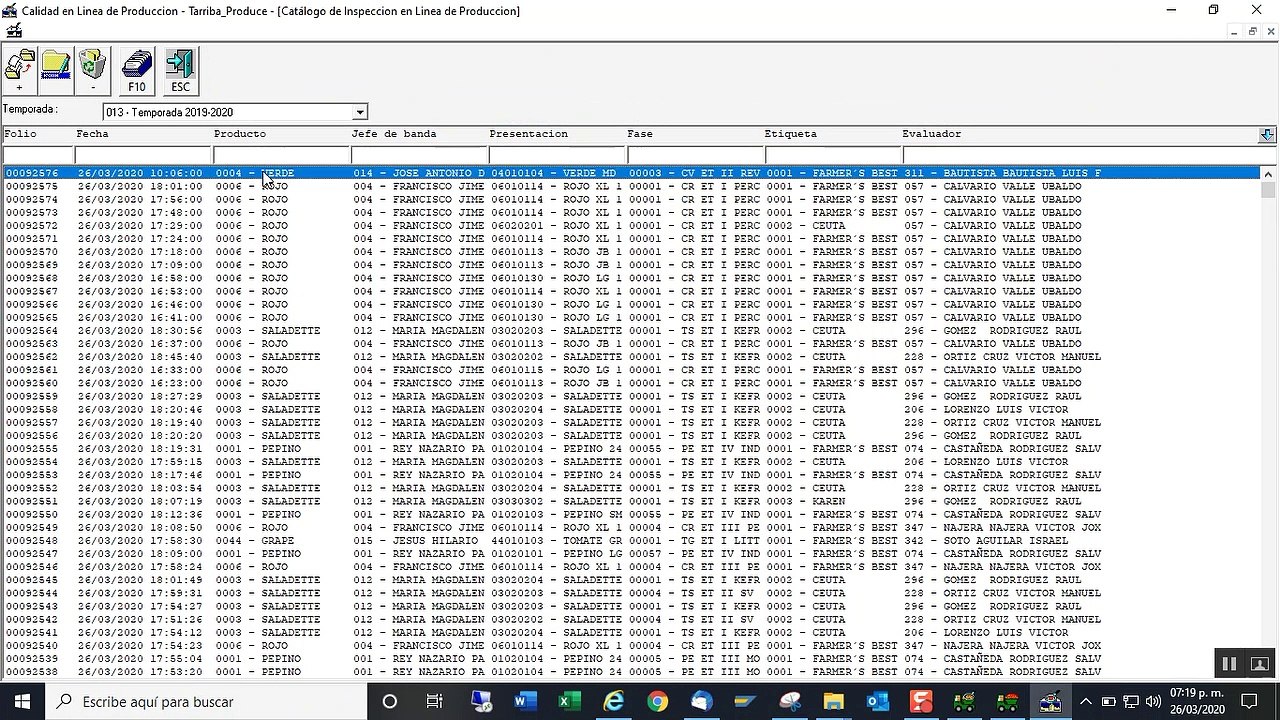Click the F10 card catalog icon
This screenshot has height=720, width=1280.
pos(137,71)
